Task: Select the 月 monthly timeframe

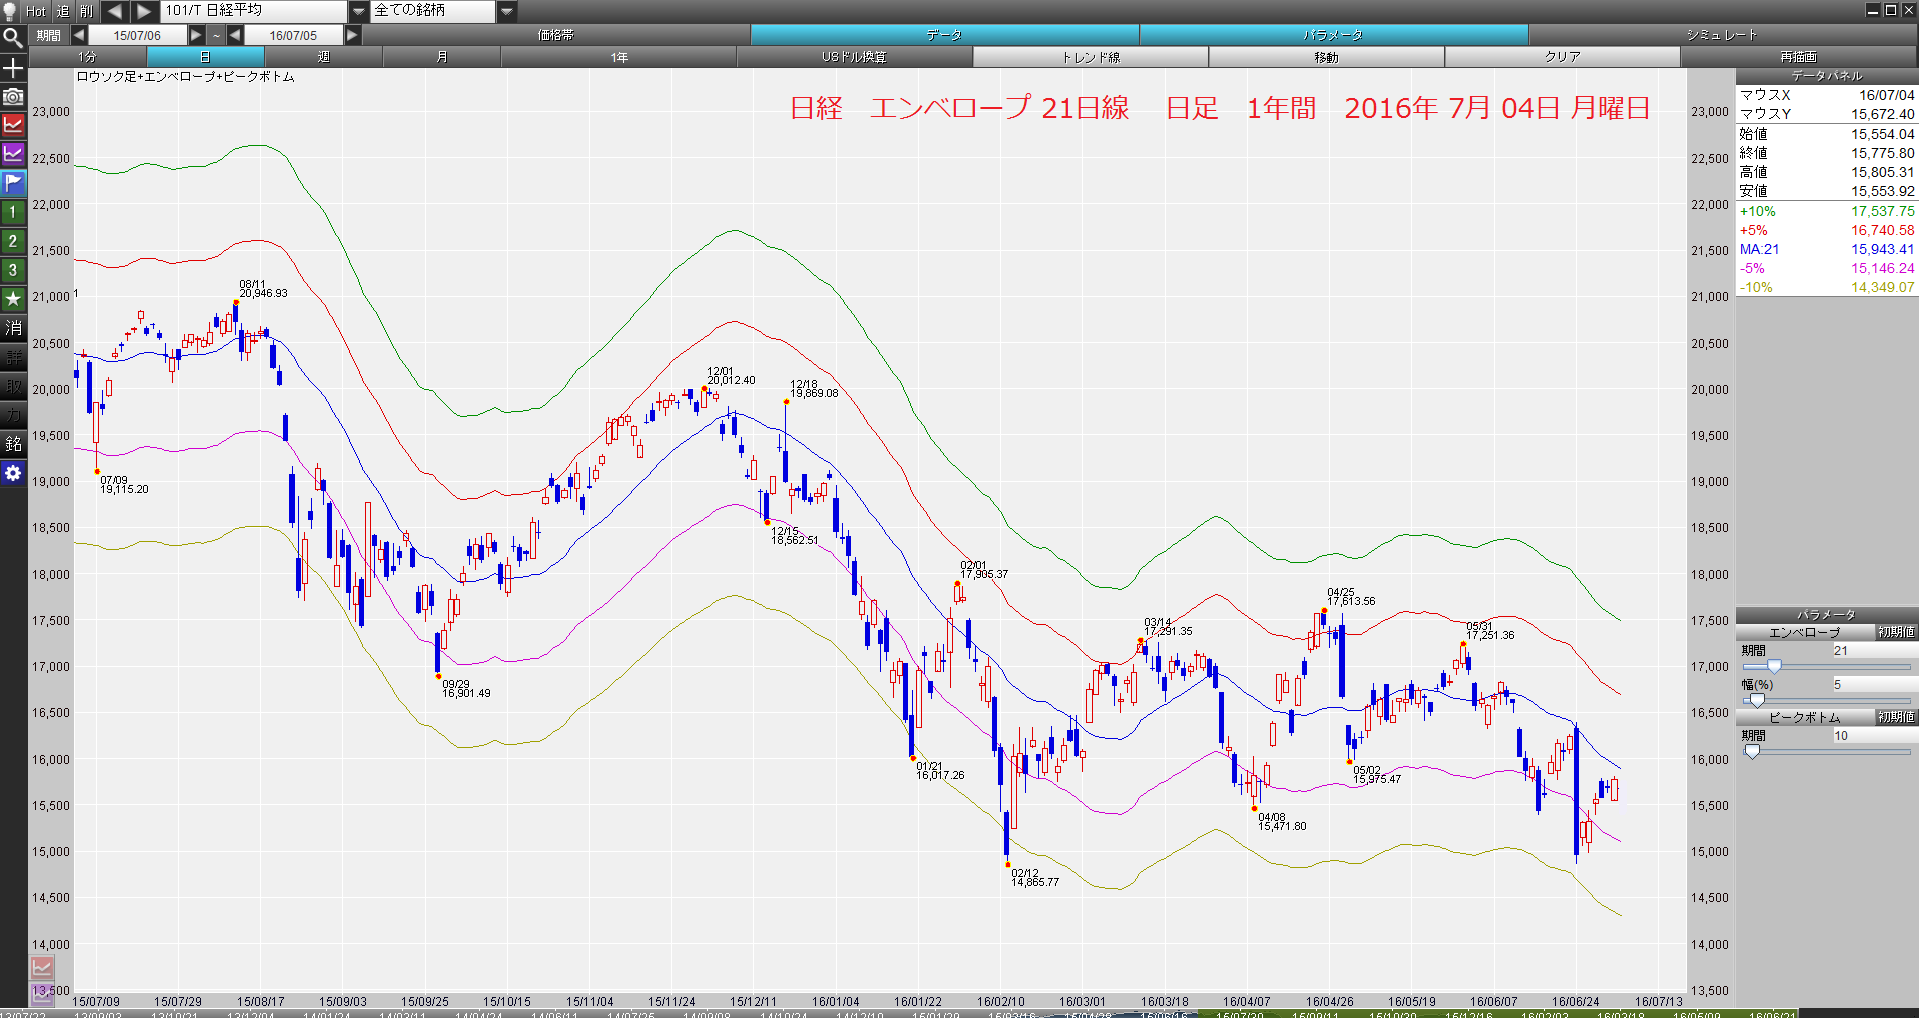Action: (441, 57)
